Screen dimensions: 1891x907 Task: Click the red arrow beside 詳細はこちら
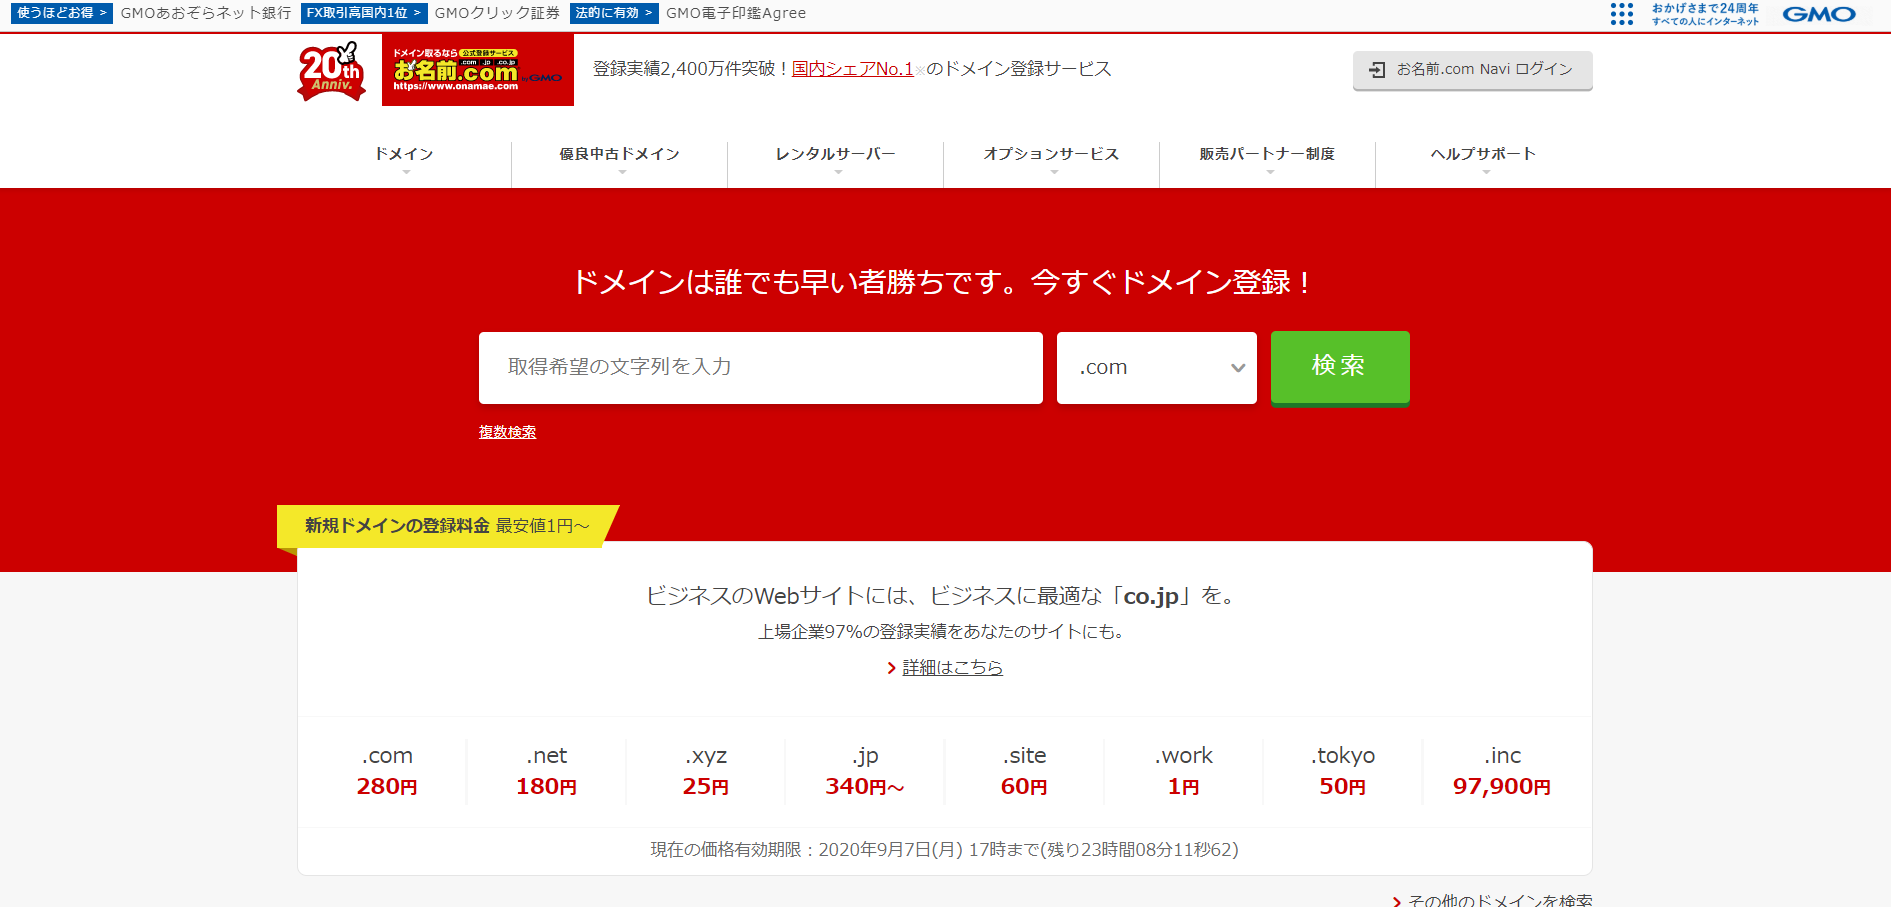pyautogui.click(x=892, y=668)
